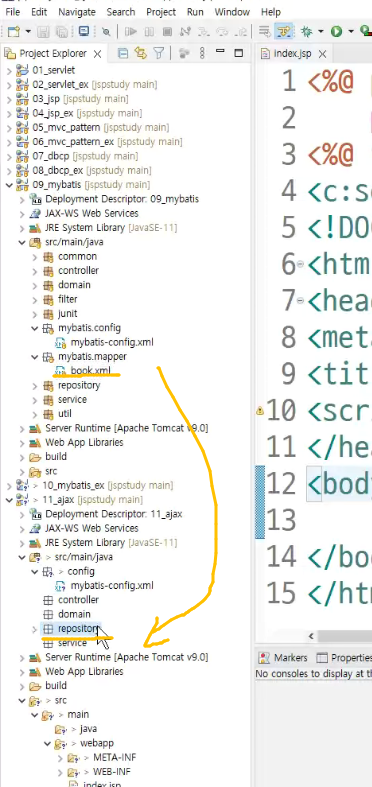Open the New wizard dropdown arrow
This screenshot has width=372, height=787.
(28, 32)
